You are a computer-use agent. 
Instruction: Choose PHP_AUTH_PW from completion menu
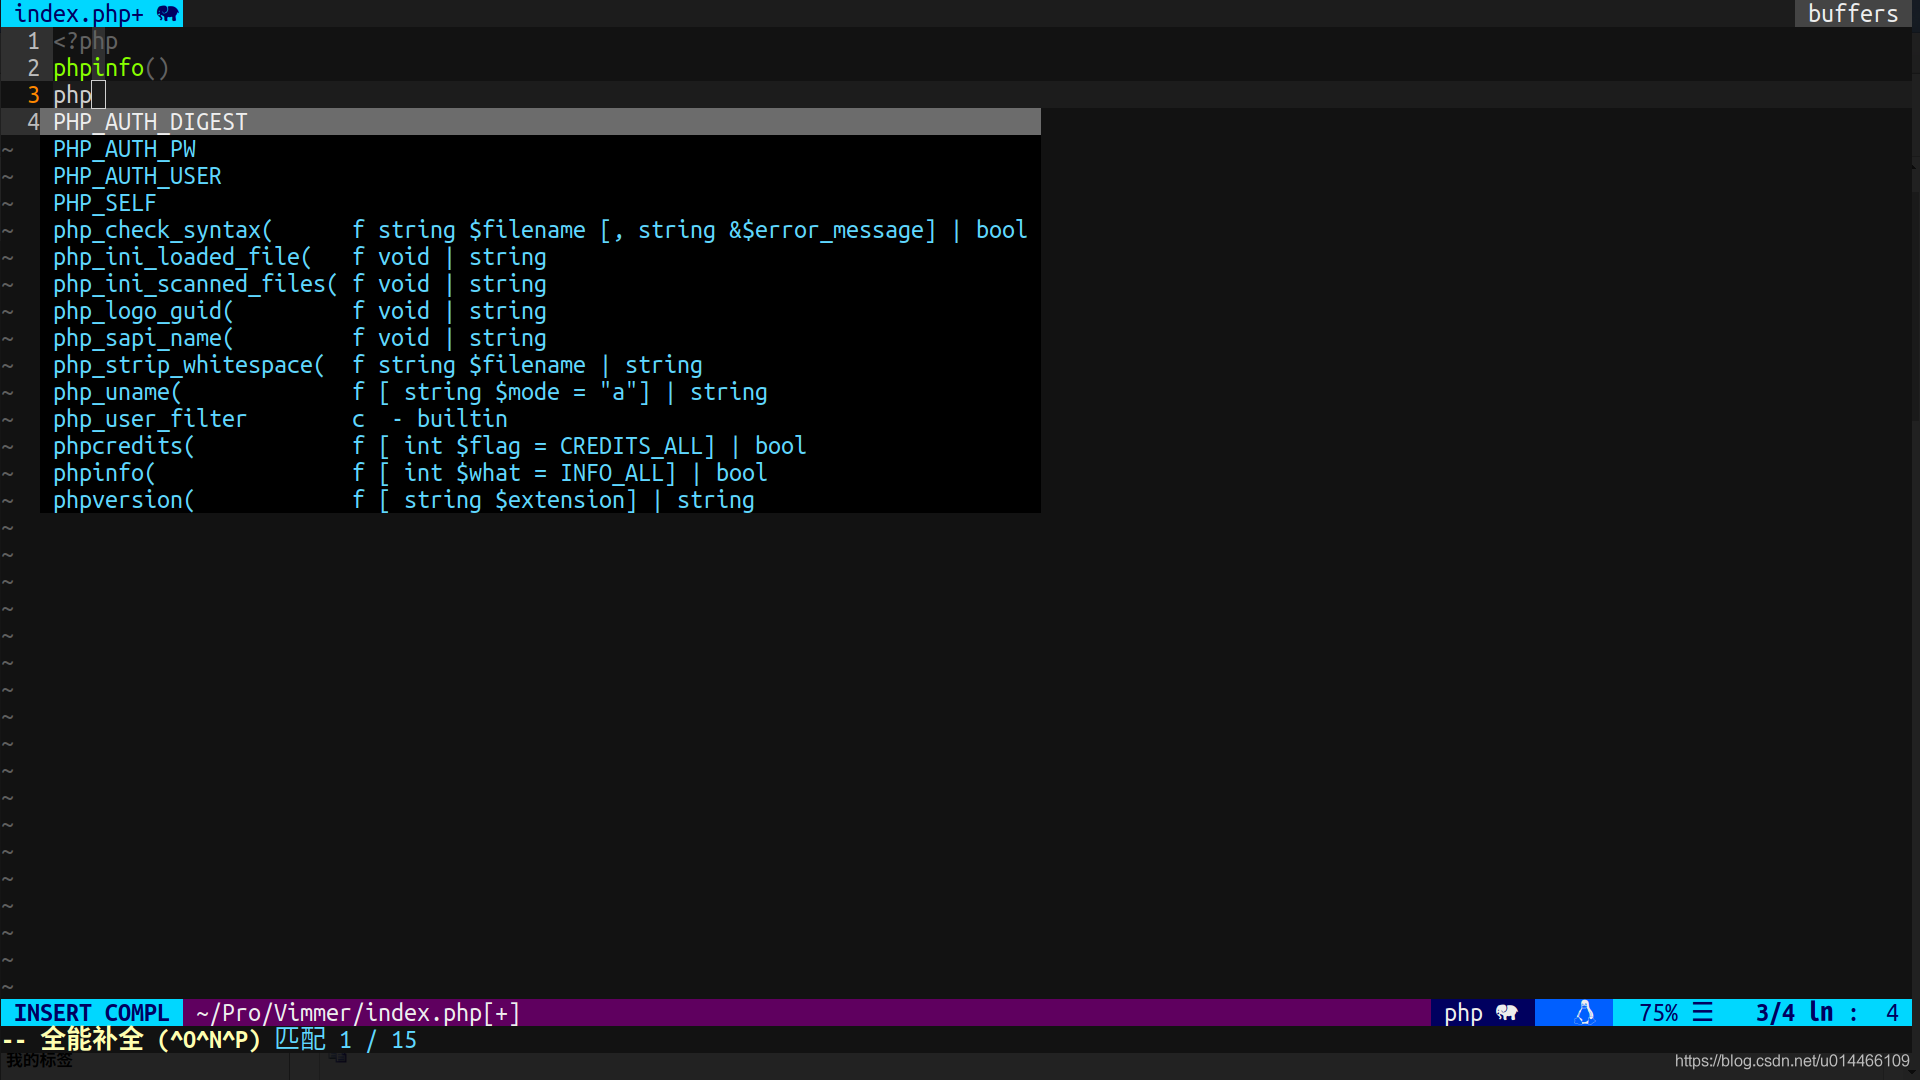(540, 149)
